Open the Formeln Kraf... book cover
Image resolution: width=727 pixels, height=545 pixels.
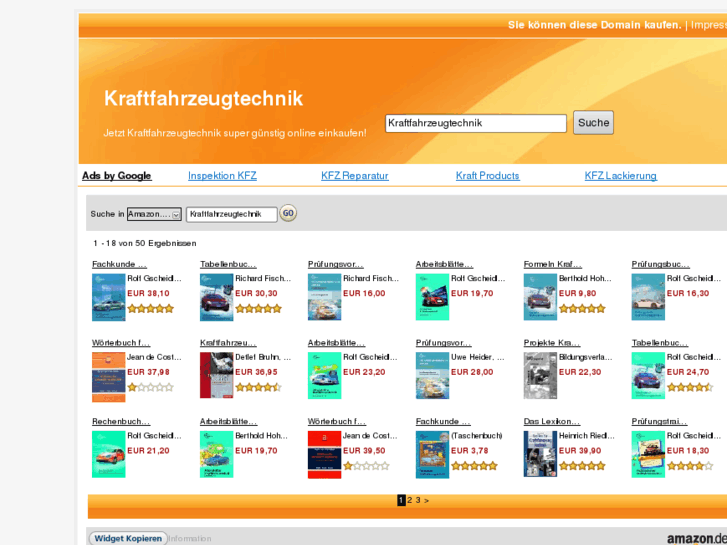pos(540,297)
